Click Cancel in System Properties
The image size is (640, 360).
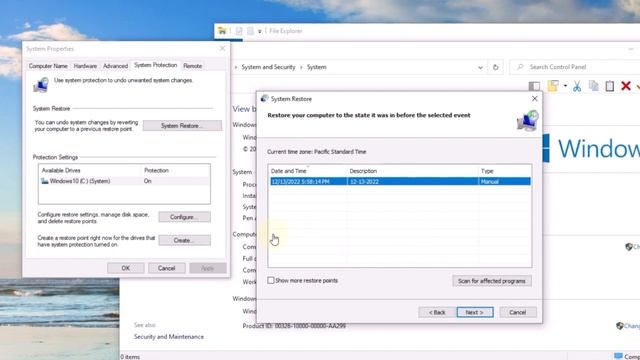pyautogui.click(x=167, y=268)
